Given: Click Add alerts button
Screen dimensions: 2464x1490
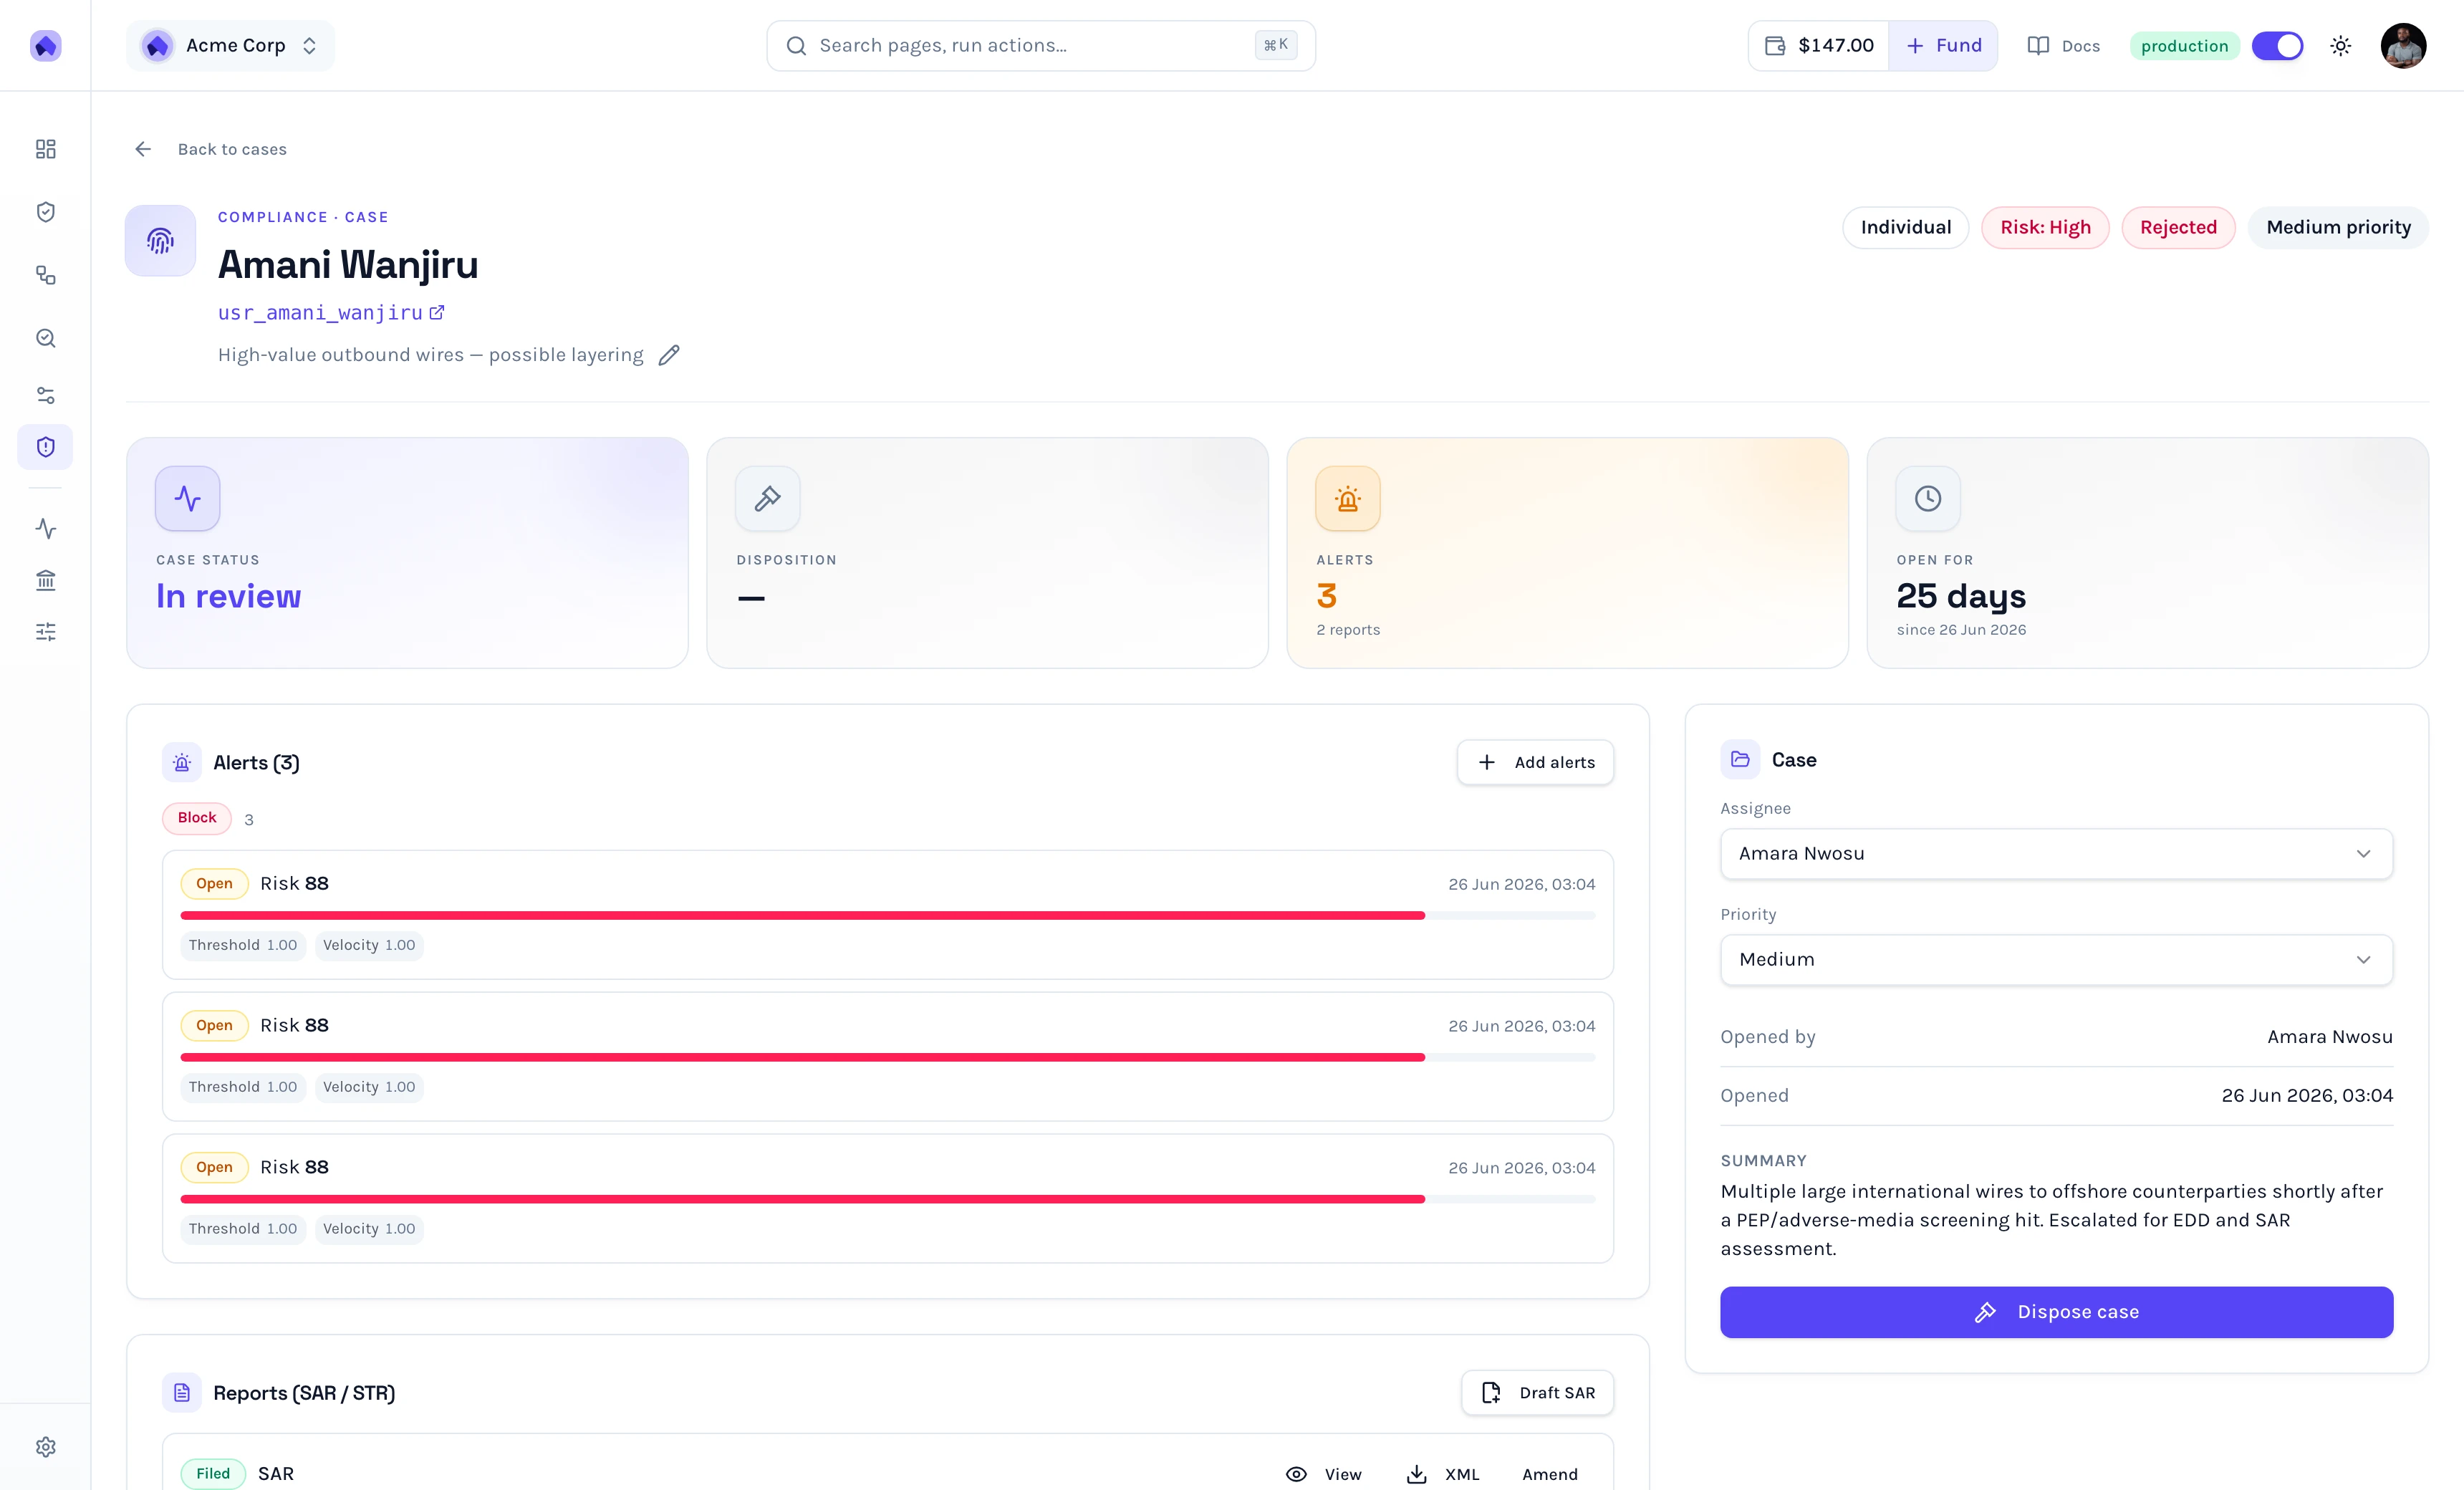Looking at the screenshot, I should click(x=1535, y=762).
